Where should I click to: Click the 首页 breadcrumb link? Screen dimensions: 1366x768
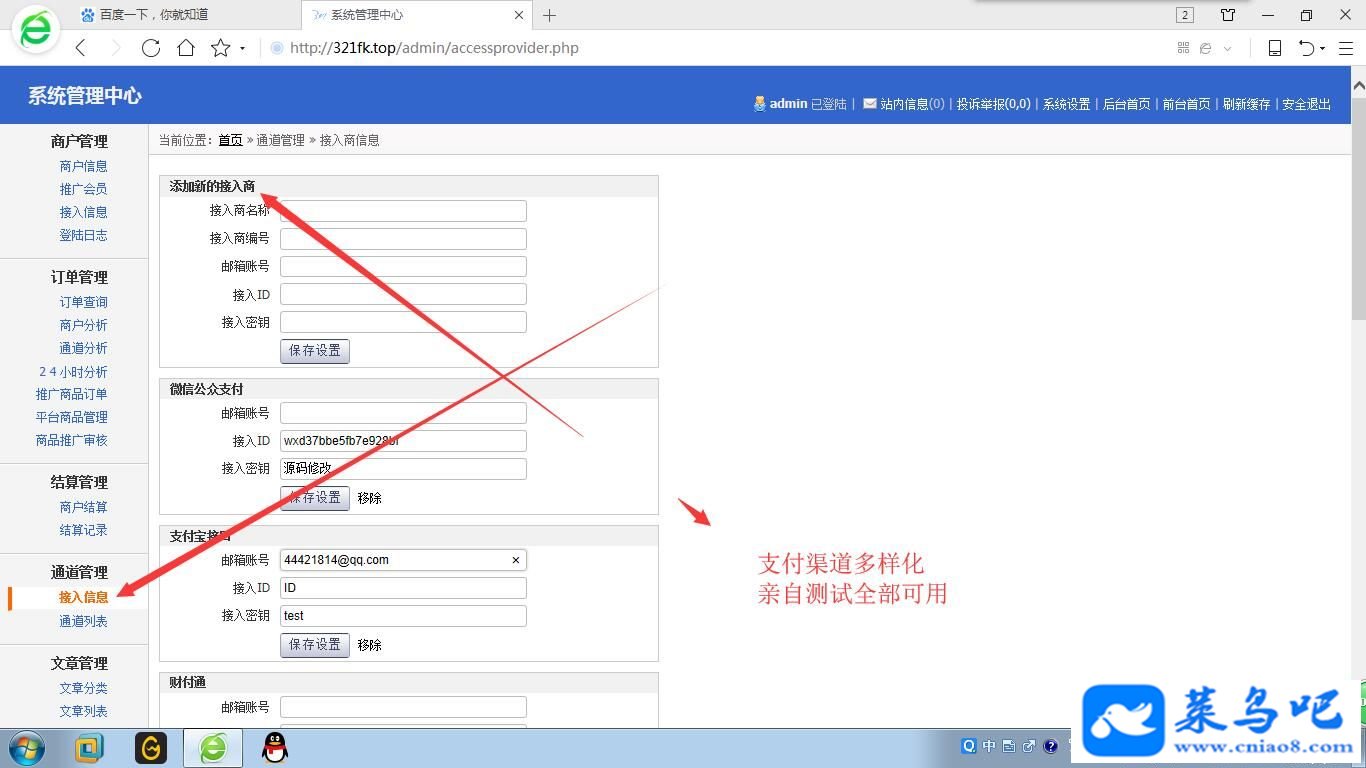pyautogui.click(x=230, y=140)
